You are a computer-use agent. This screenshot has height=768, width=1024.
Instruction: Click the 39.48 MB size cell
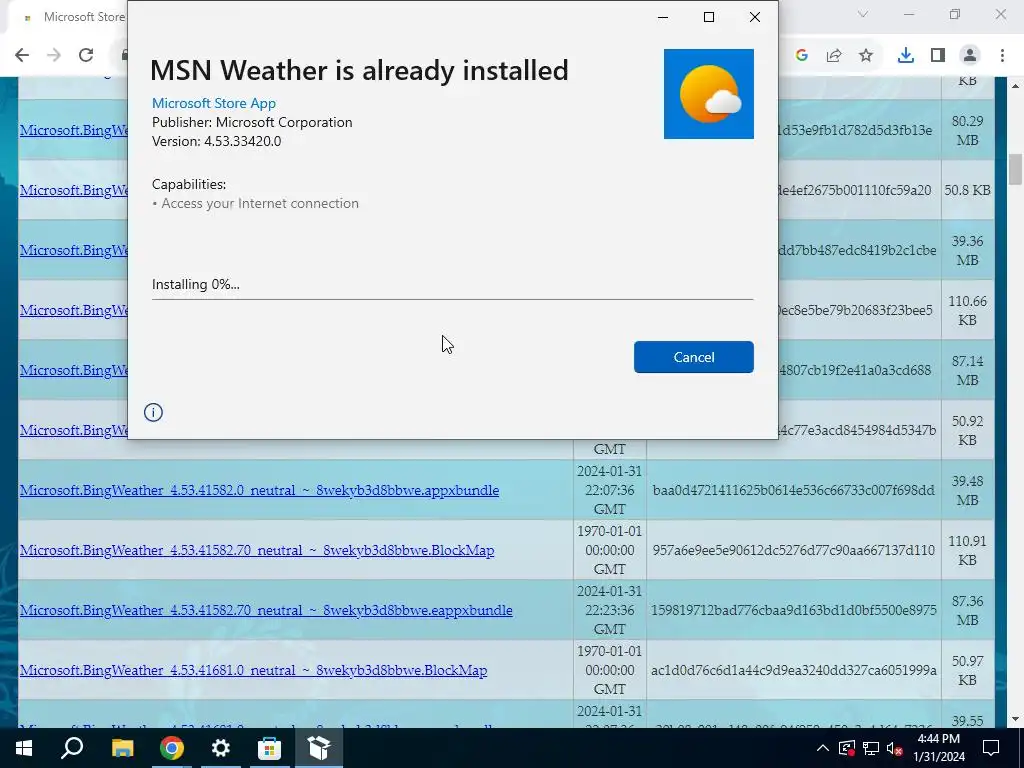(x=967, y=490)
